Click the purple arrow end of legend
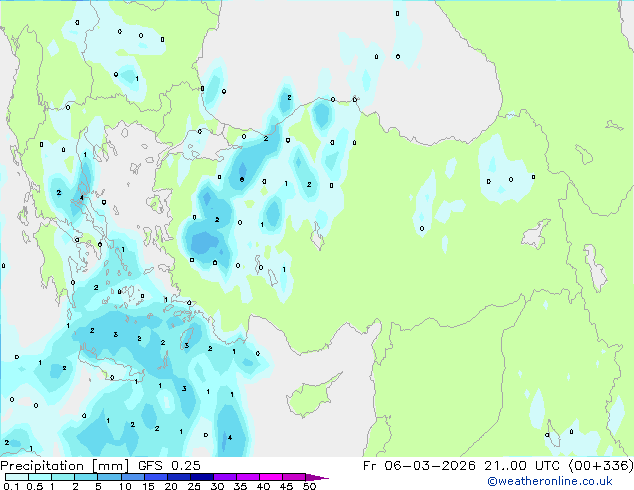The width and height of the screenshot is (634, 490). [316, 477]
